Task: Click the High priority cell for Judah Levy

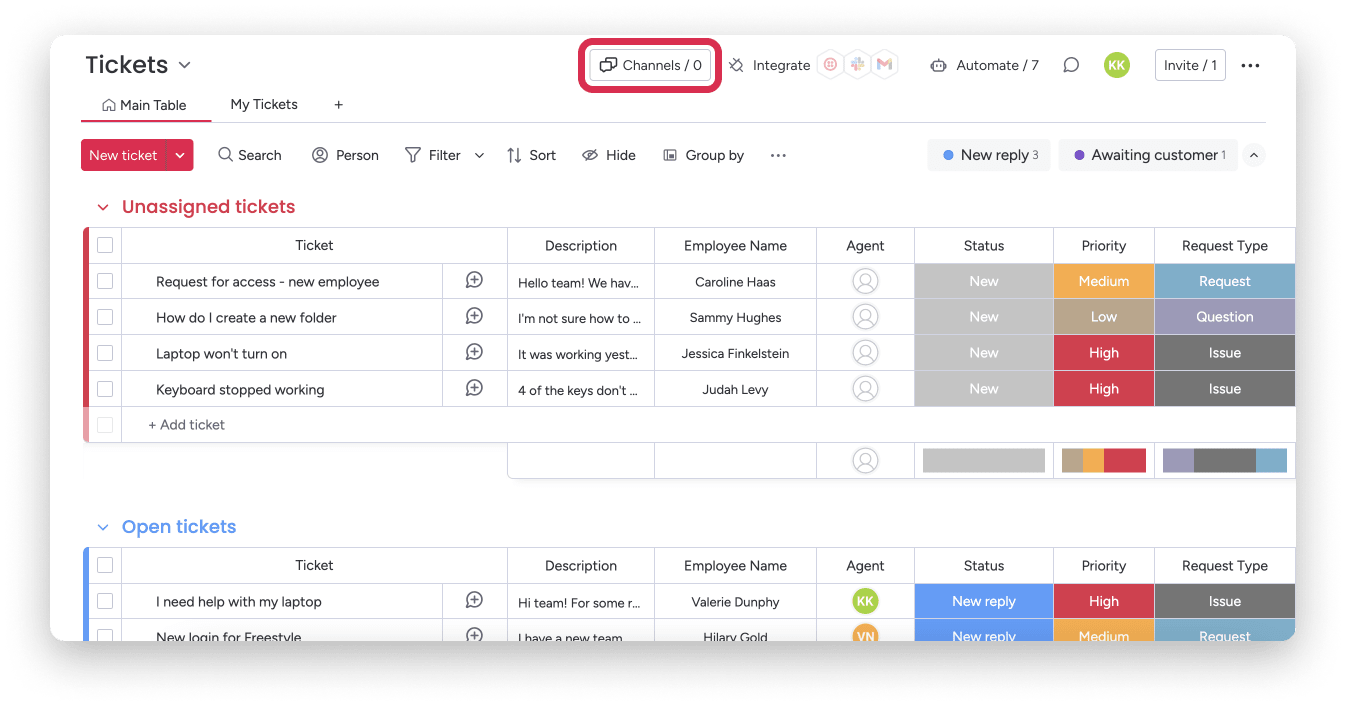Action: pyautogui.click(x=1104, y=389)
